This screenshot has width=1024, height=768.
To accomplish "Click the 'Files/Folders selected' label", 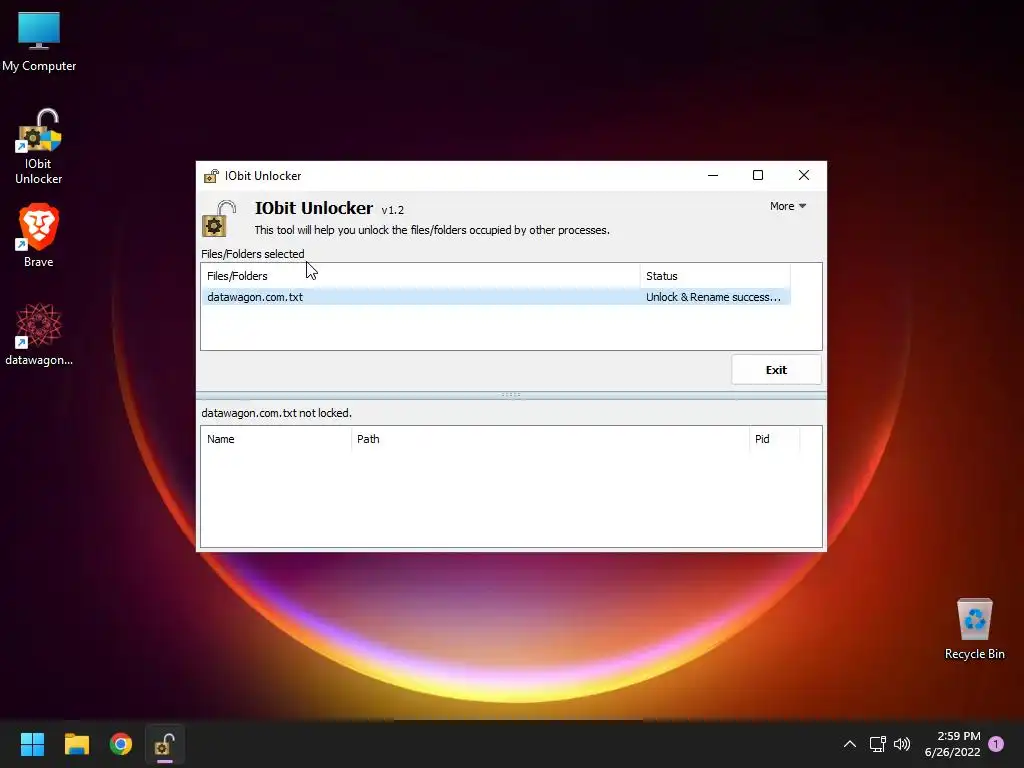I will (x=253, y=253).
